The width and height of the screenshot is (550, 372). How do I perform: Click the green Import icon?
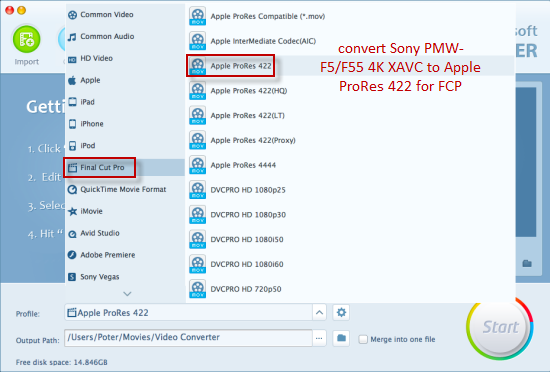pyautogui.click(x=27, y=39)
